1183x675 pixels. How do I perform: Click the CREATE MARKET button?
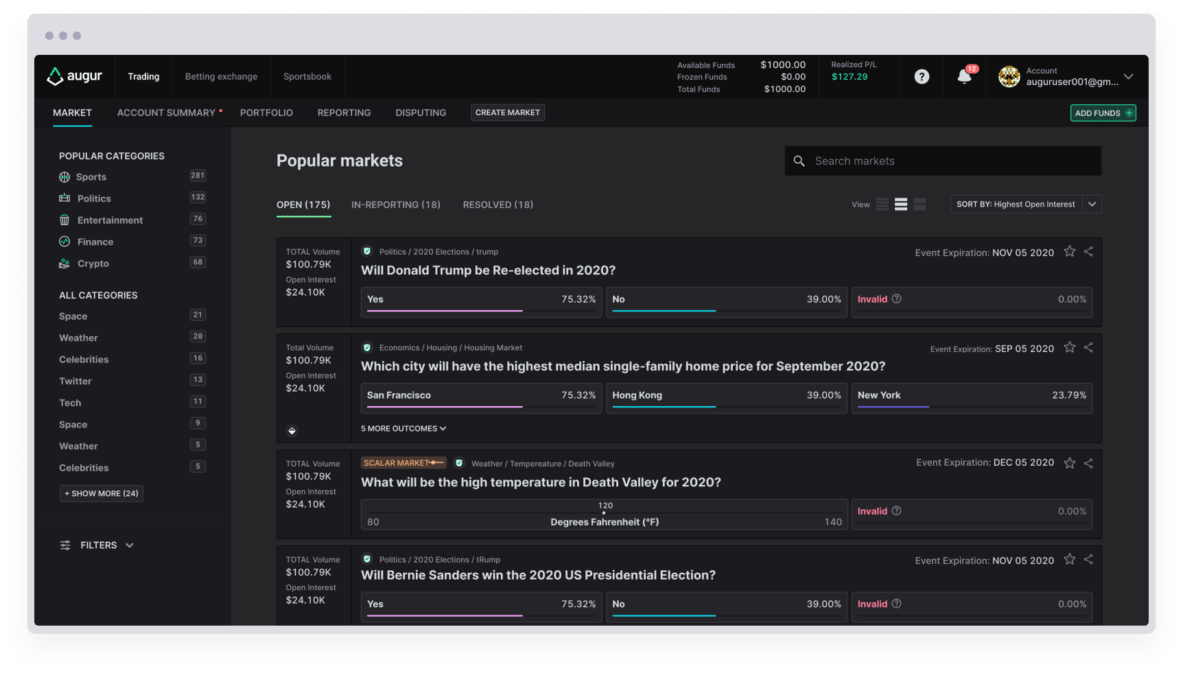pyautogui.click(x=507, y=113)
